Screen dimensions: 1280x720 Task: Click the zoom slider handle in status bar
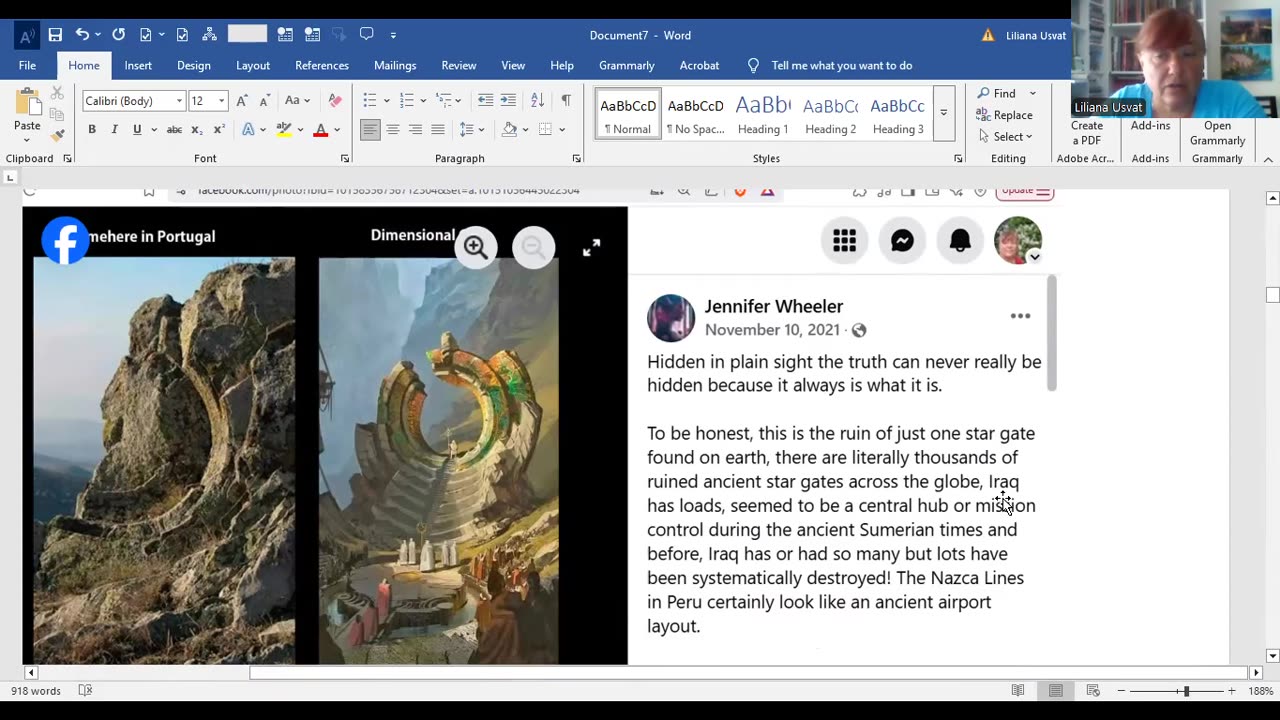[x=1186, y=691]
